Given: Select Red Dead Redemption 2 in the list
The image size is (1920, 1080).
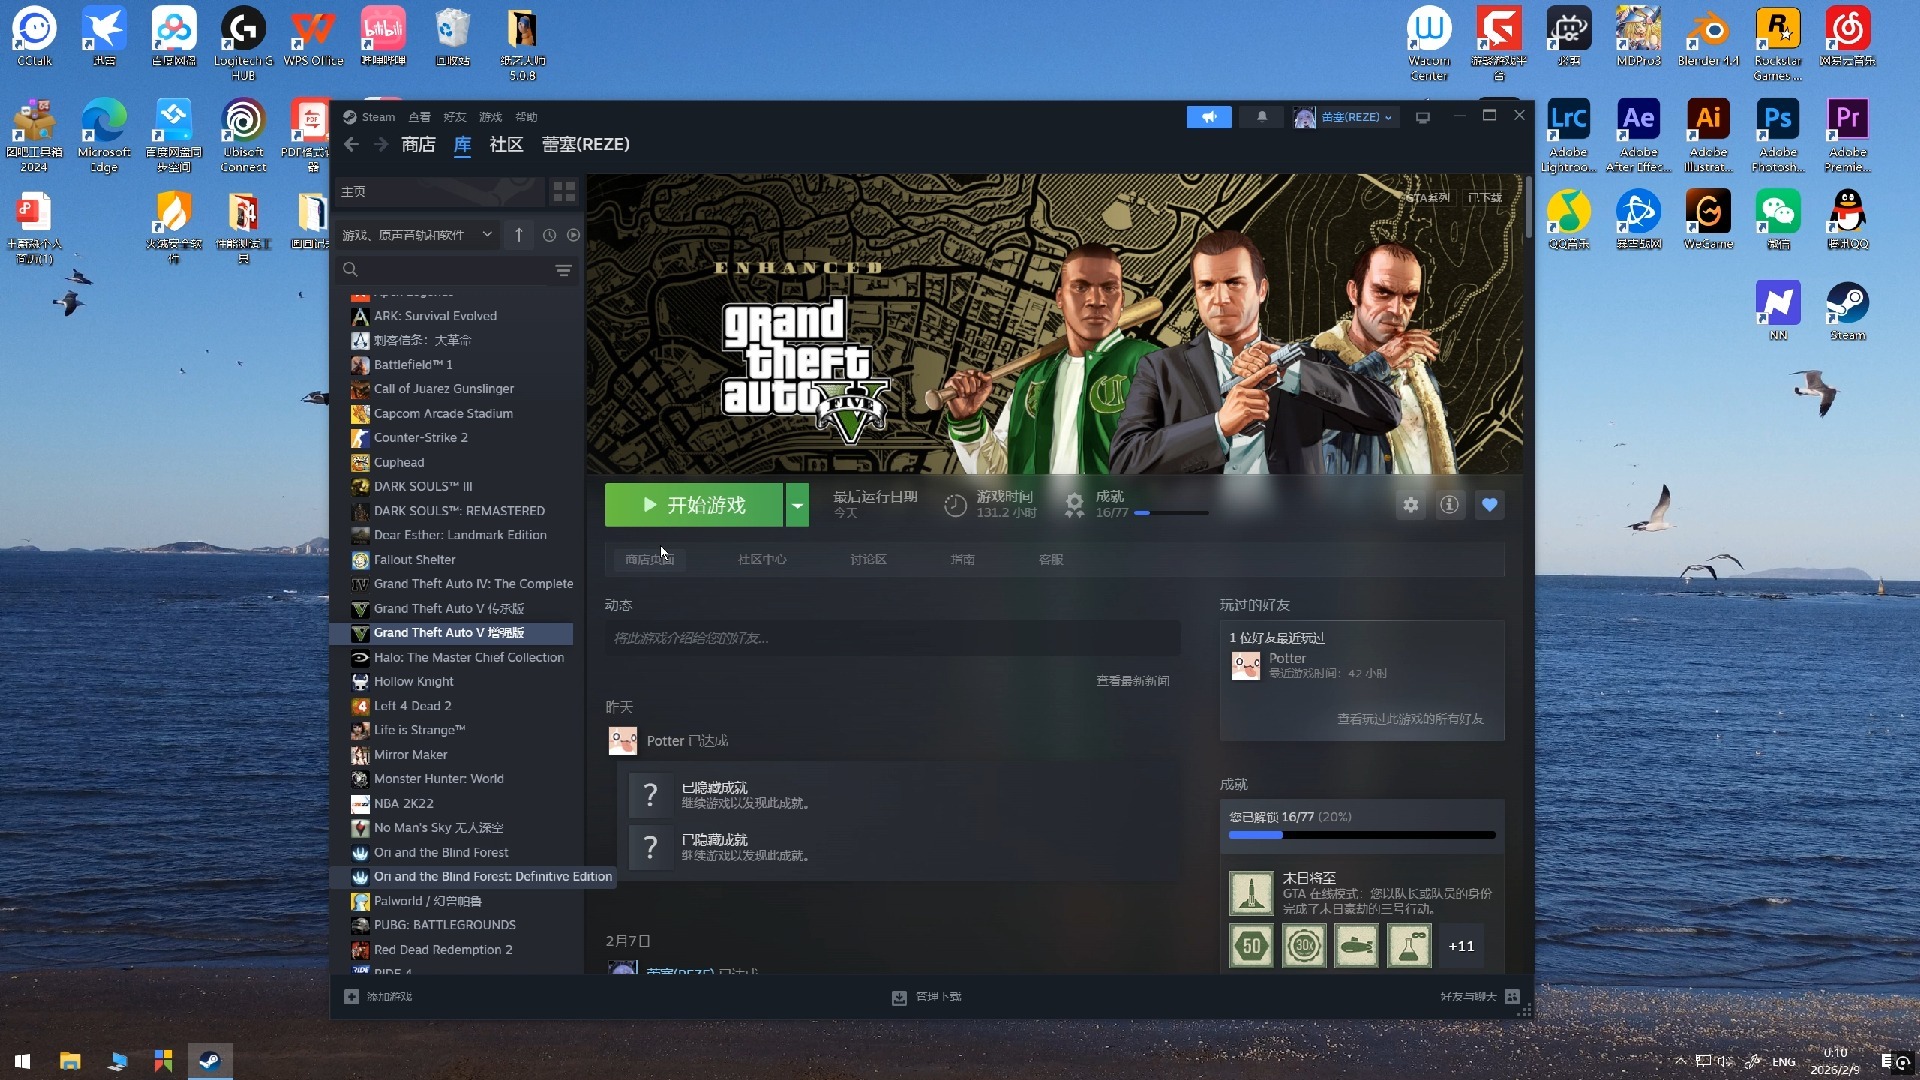Looking at the screenshot, I should coord(442,950).
